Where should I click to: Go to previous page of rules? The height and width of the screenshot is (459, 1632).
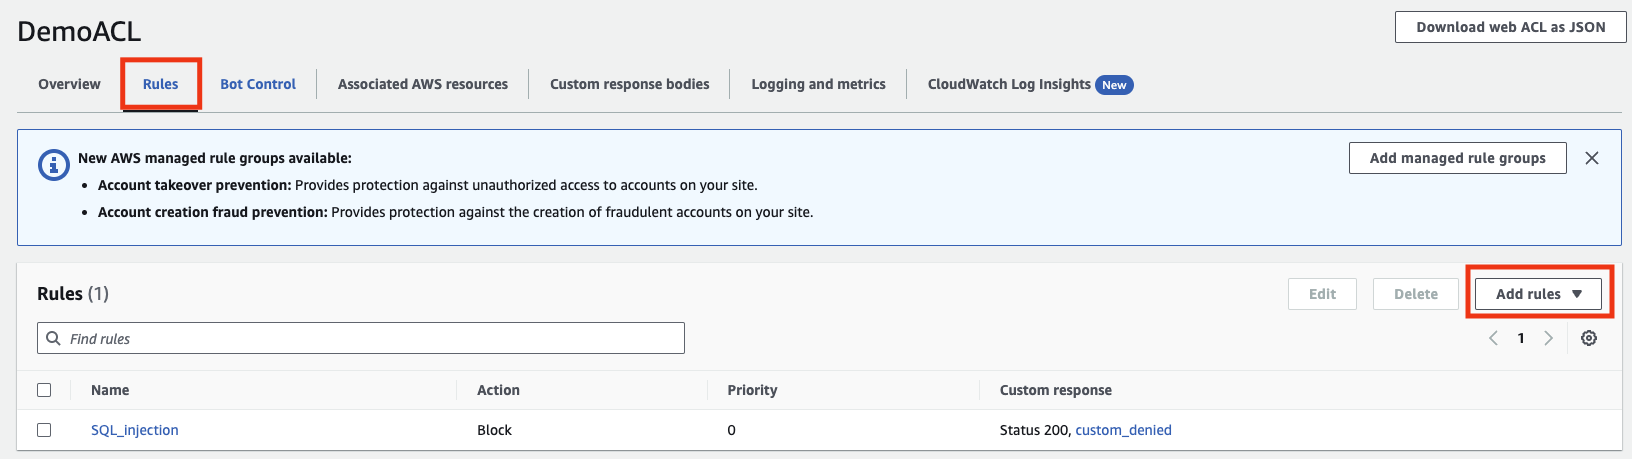(x=1493, y=338)
